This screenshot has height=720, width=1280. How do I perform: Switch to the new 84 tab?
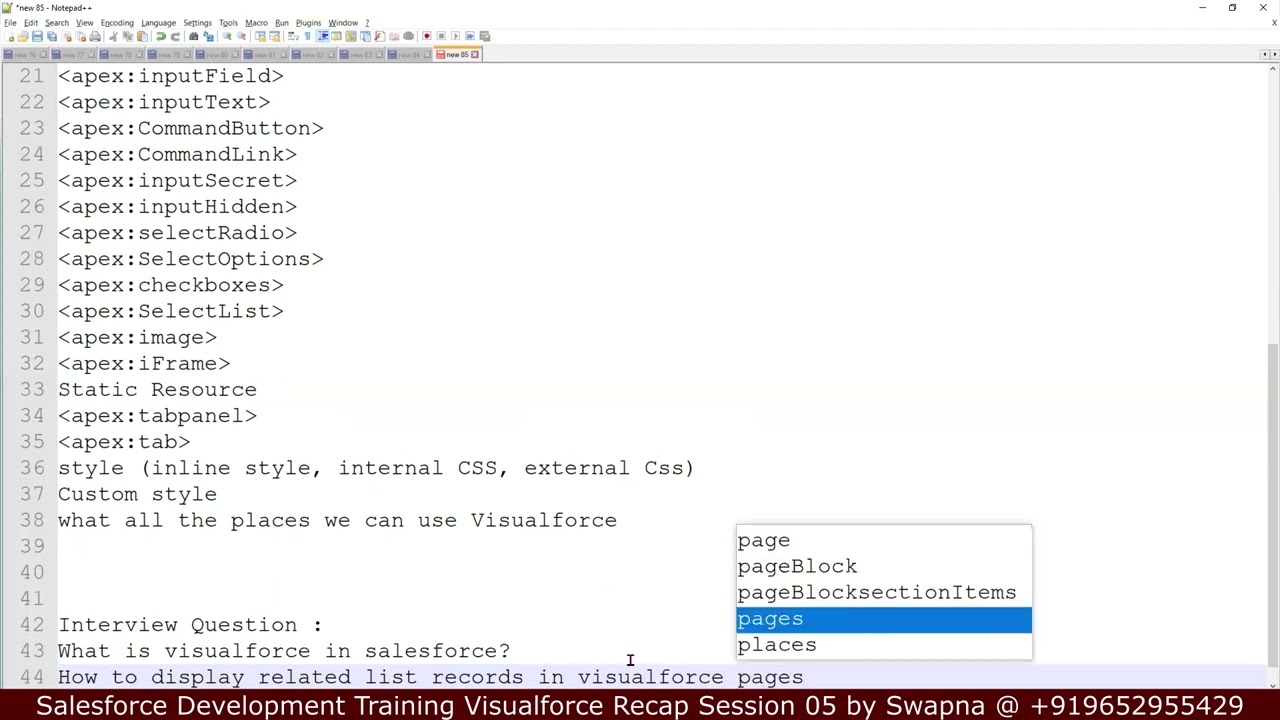409,54
